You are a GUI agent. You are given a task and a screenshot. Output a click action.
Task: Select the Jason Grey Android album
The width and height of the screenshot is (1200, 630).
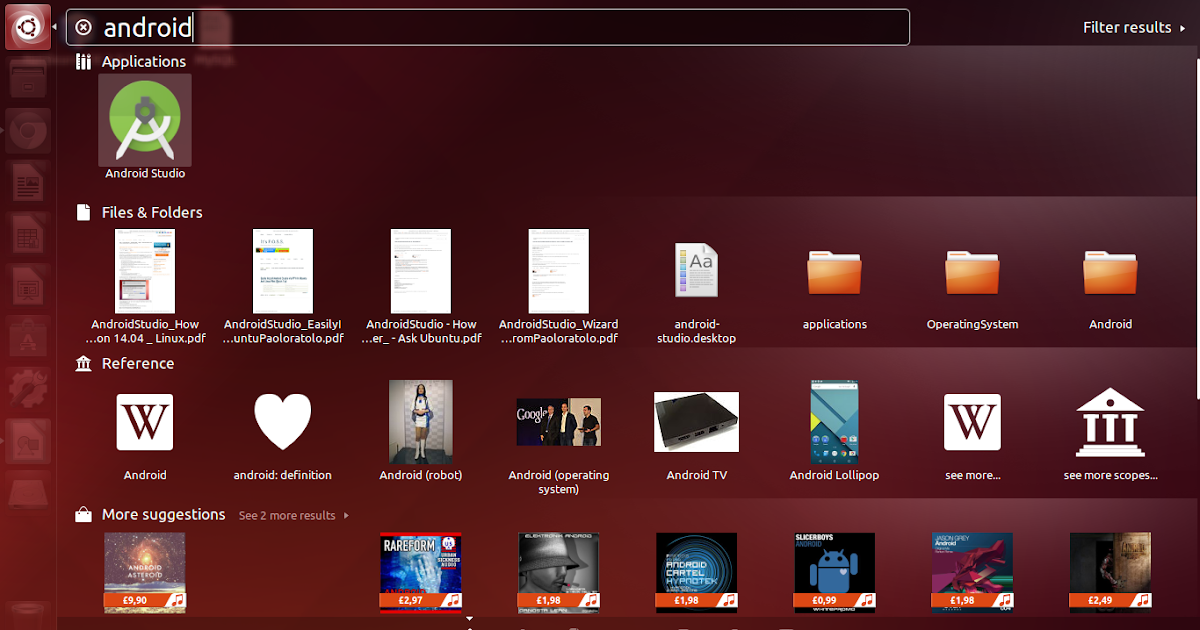tap(972, 571)
